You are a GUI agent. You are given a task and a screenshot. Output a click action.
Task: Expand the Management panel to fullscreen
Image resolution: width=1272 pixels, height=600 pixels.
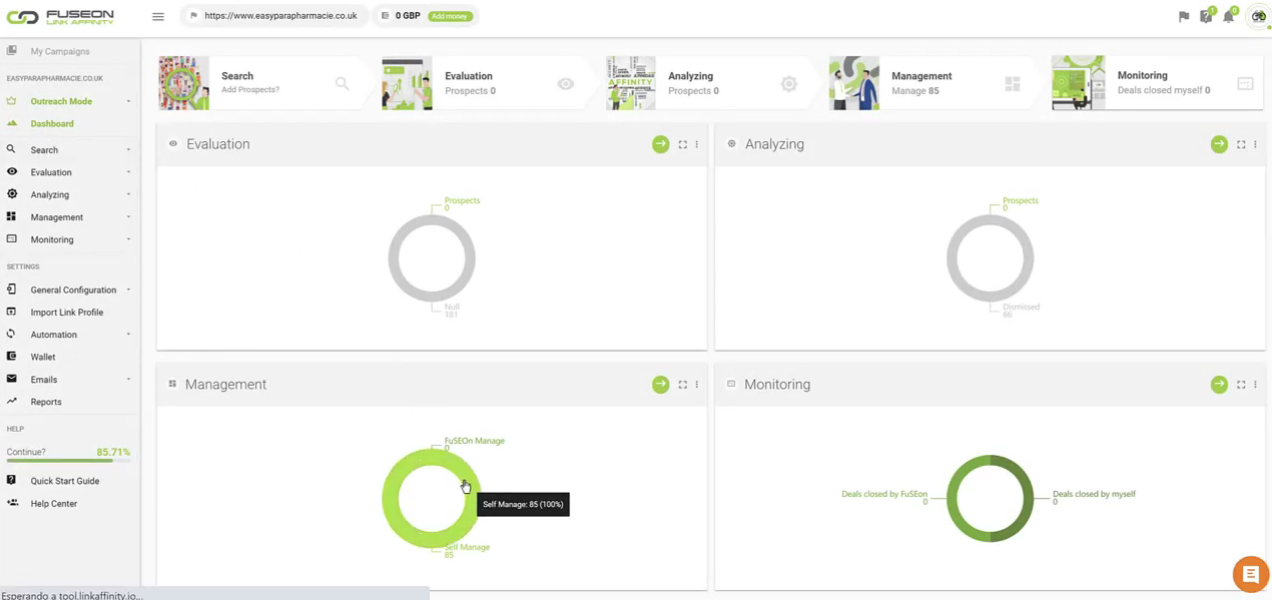683,384
